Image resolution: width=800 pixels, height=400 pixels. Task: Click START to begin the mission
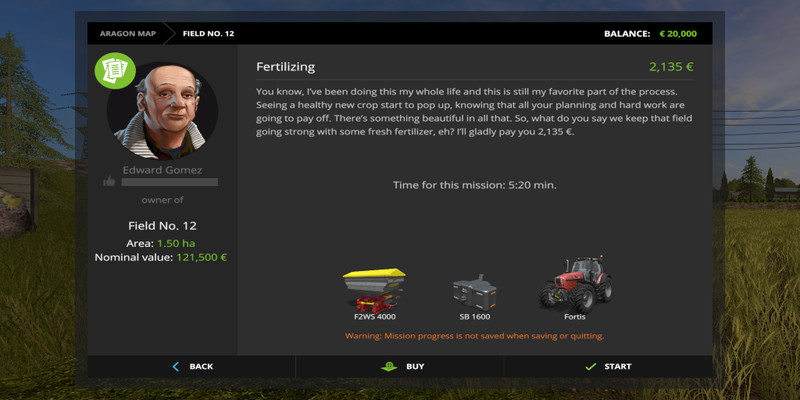tap(618, 366)
